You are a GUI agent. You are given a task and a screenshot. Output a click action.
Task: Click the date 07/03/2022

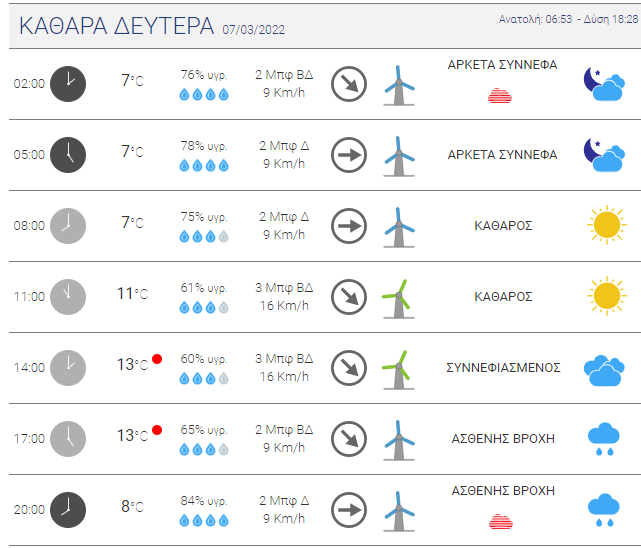click(254, 29)
